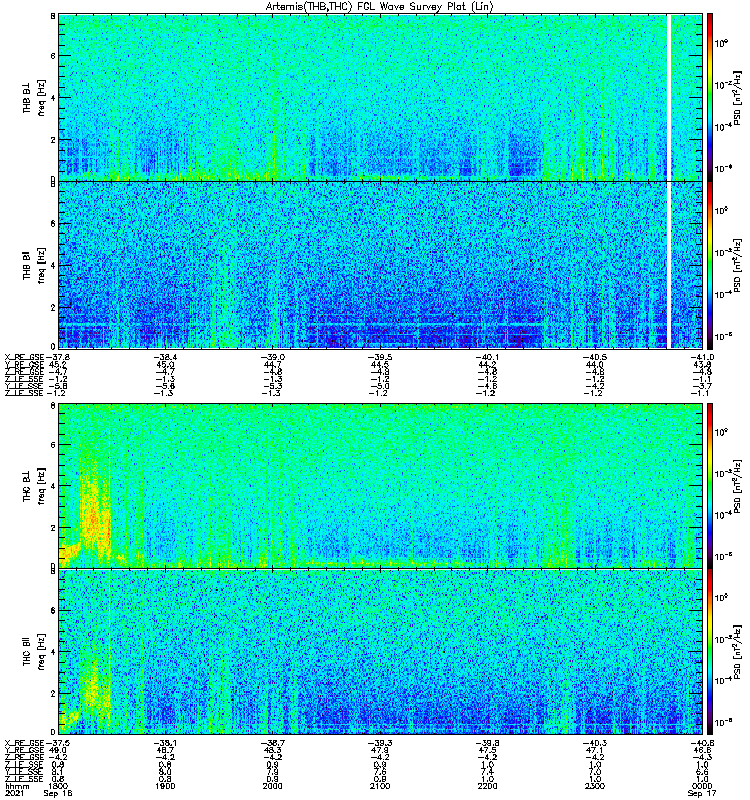Image resolution: width=750 pixels, height=800 pixels.
Task: Click the X_RE_GSE row label under the THC panels
Action: pyautogui.click(x=24, y=743)
